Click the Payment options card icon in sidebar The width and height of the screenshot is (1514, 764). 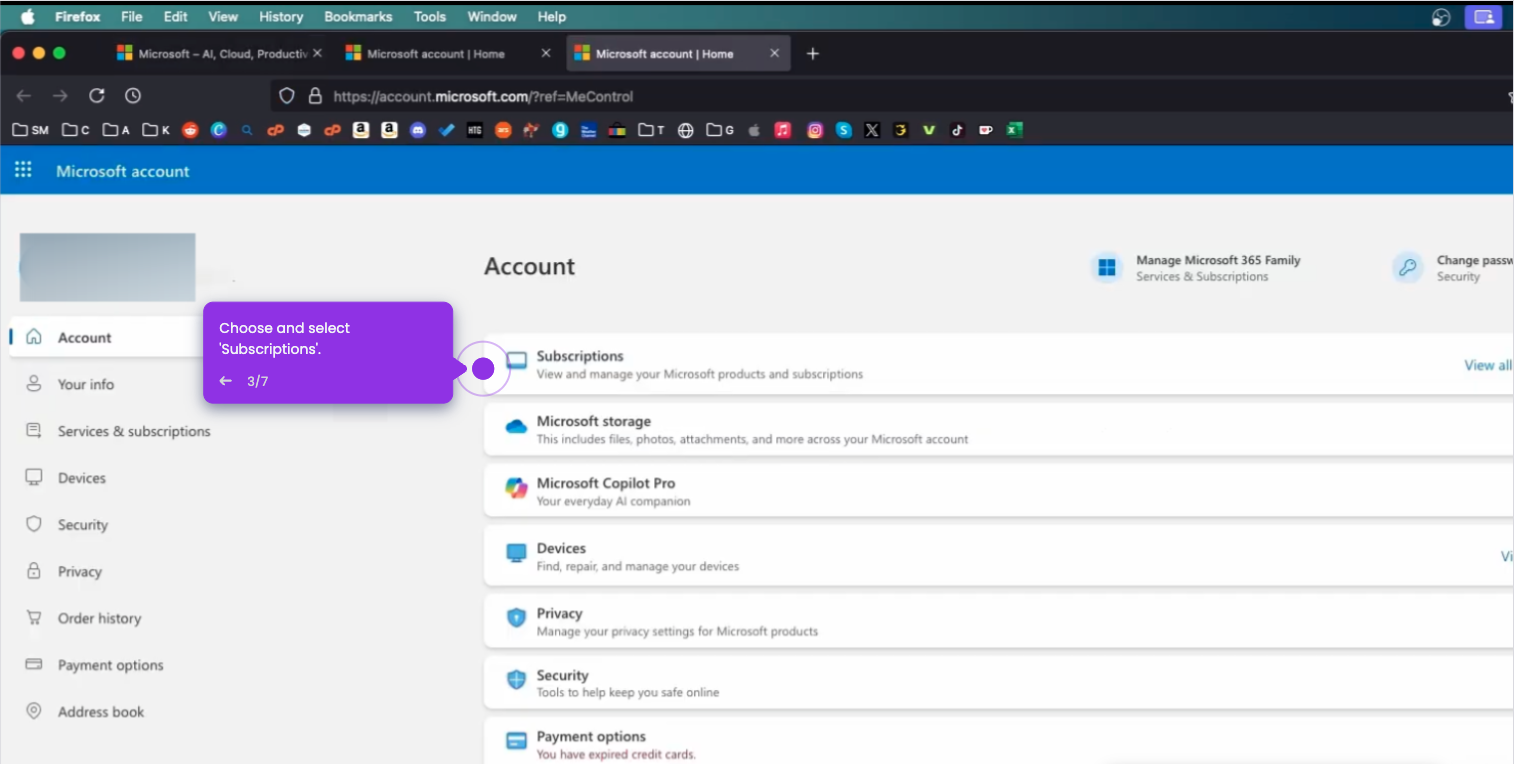pyautogui.click(x=34, y=665)
